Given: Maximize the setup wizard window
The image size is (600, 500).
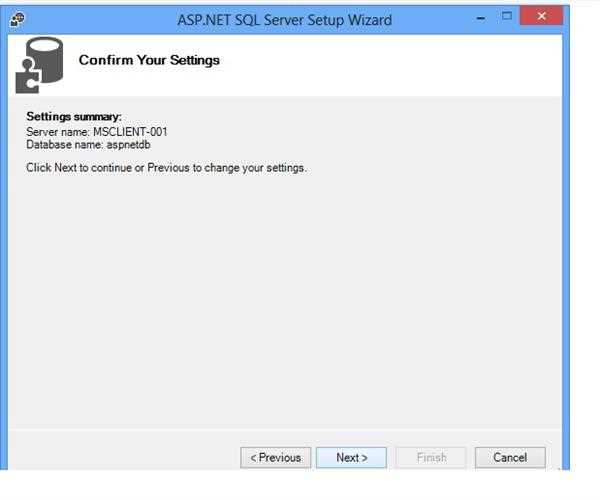Looking at the screenshot, I should (506, 16).
